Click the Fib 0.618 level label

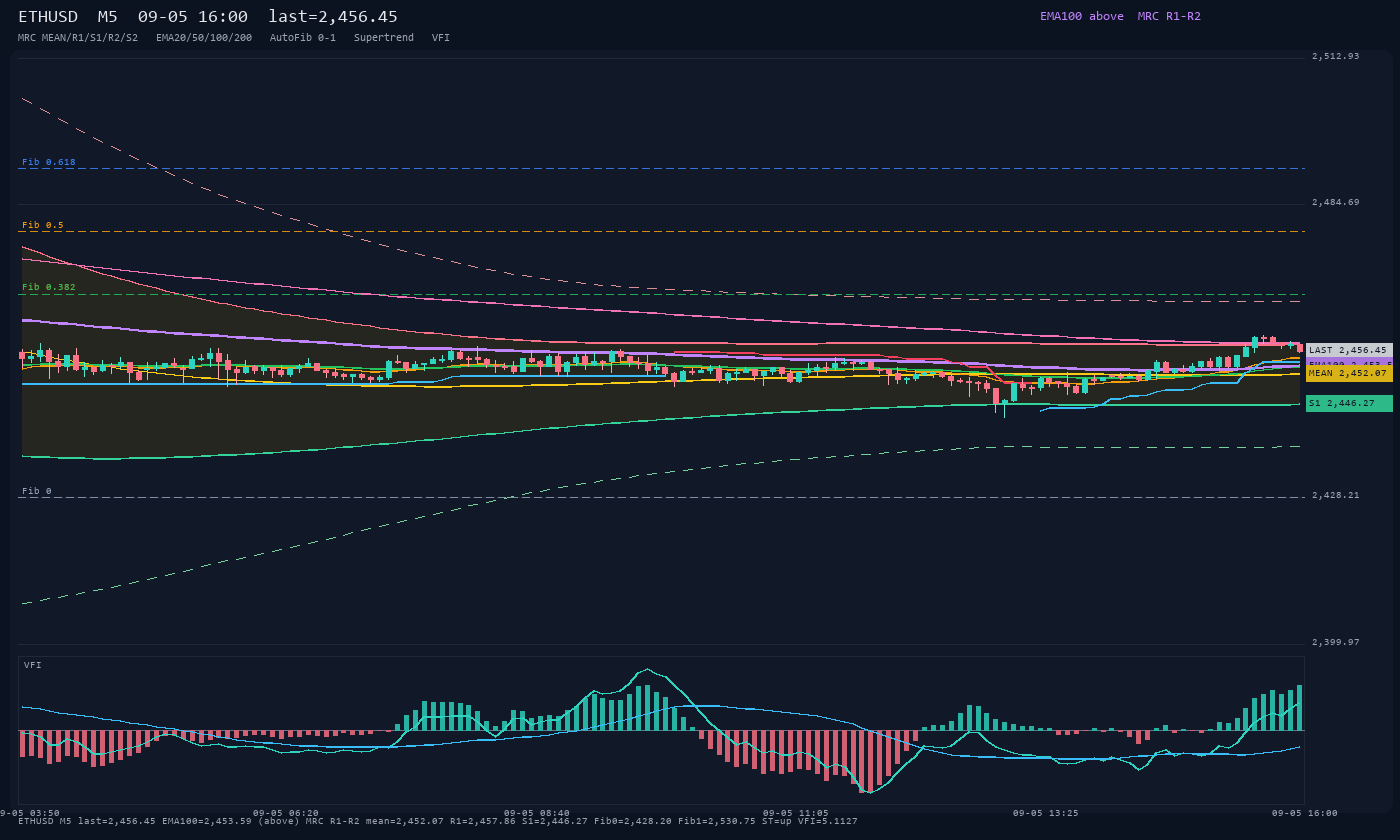click(x=49, y=162)
